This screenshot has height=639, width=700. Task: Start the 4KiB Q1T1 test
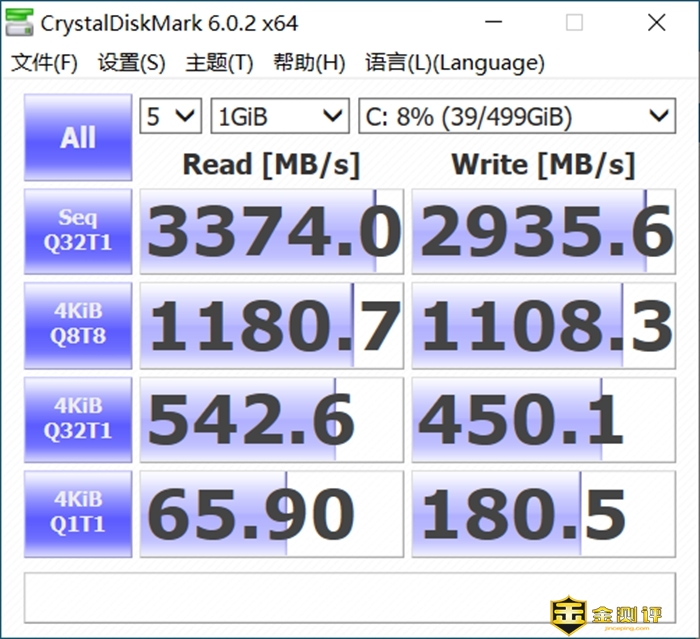click(x=78, y=513)
